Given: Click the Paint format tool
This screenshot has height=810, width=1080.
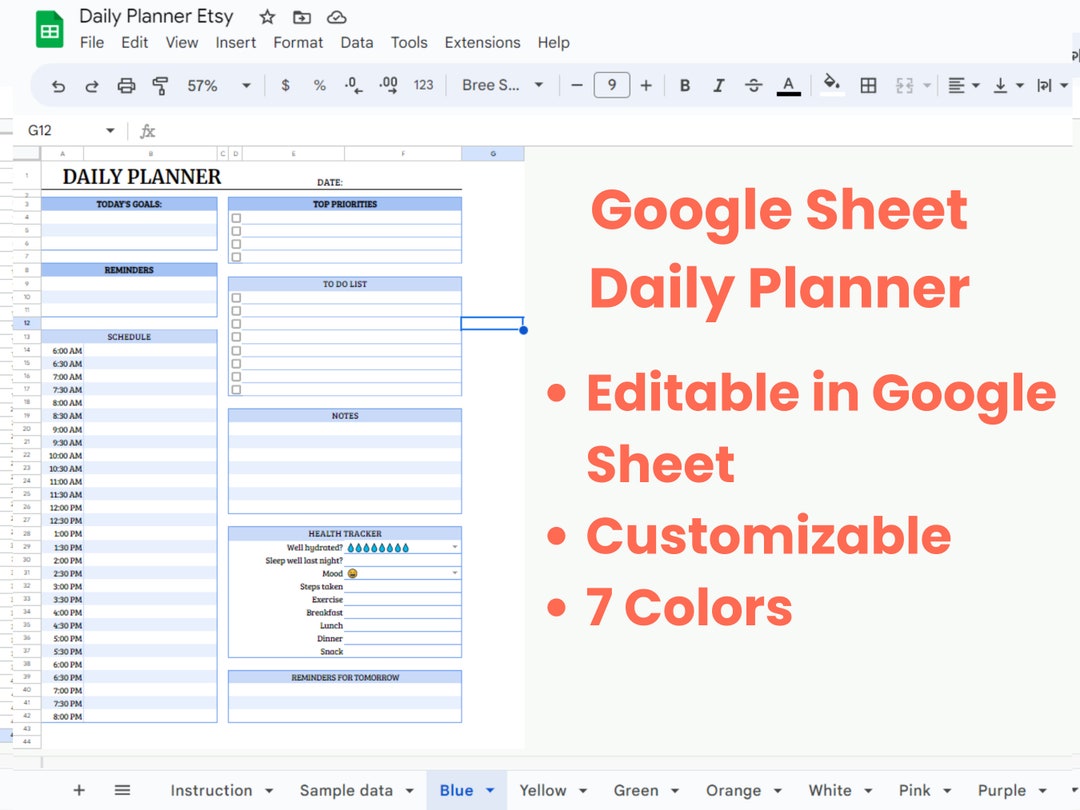Looking at the screenshot, I should pos(160,85).
